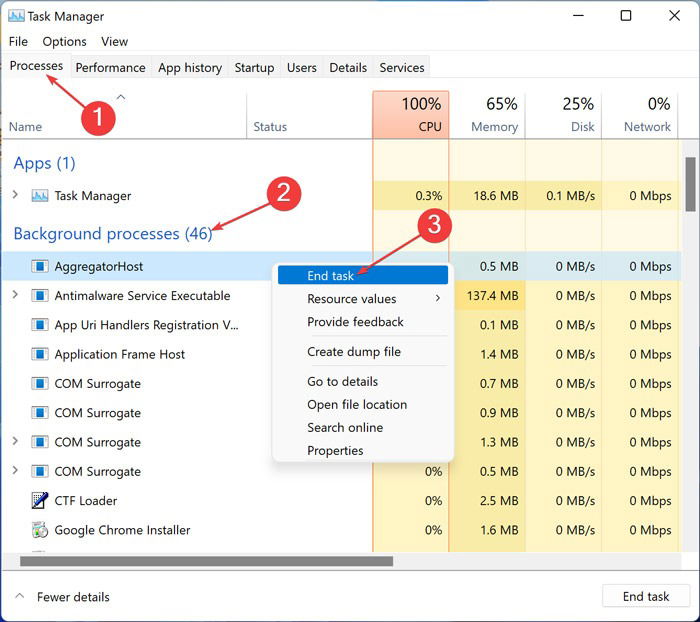Click the CTF Loader pen icon

[x=40, y=501]
